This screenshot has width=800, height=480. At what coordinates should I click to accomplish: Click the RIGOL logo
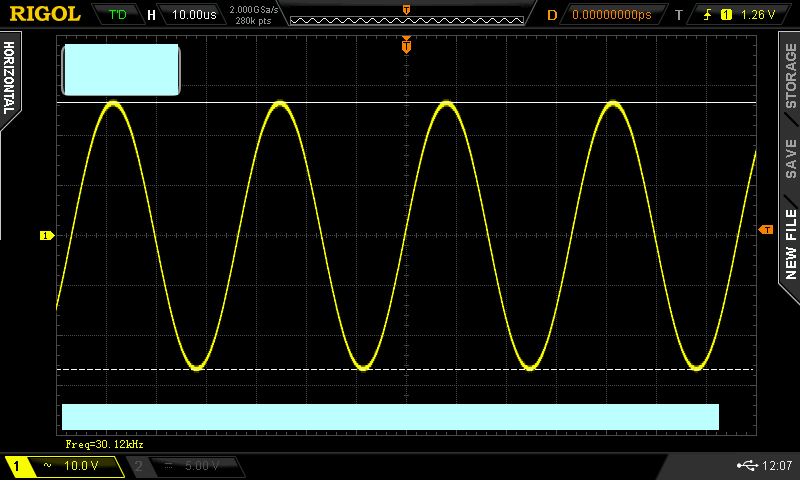45,14
